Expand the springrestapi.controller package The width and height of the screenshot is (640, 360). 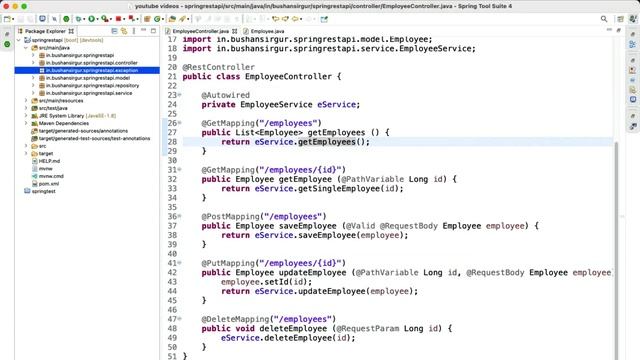(33, 63)
